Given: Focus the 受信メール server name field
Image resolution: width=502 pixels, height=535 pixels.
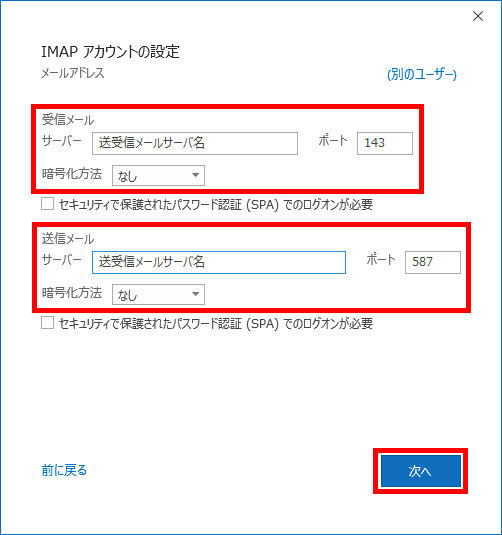Looking at the screenshot, I should [195, 143].
